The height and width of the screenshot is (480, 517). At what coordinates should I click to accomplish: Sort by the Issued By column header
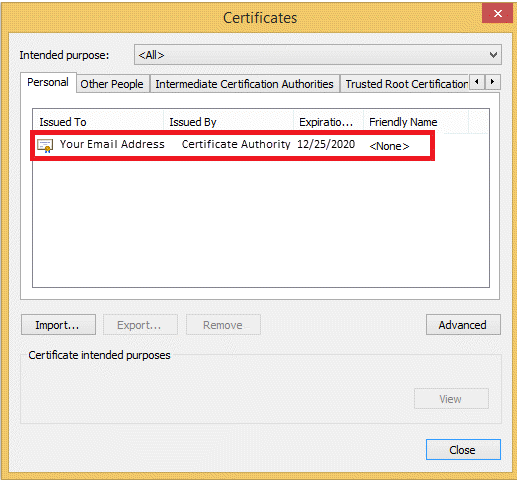click(x=229, y=122)
